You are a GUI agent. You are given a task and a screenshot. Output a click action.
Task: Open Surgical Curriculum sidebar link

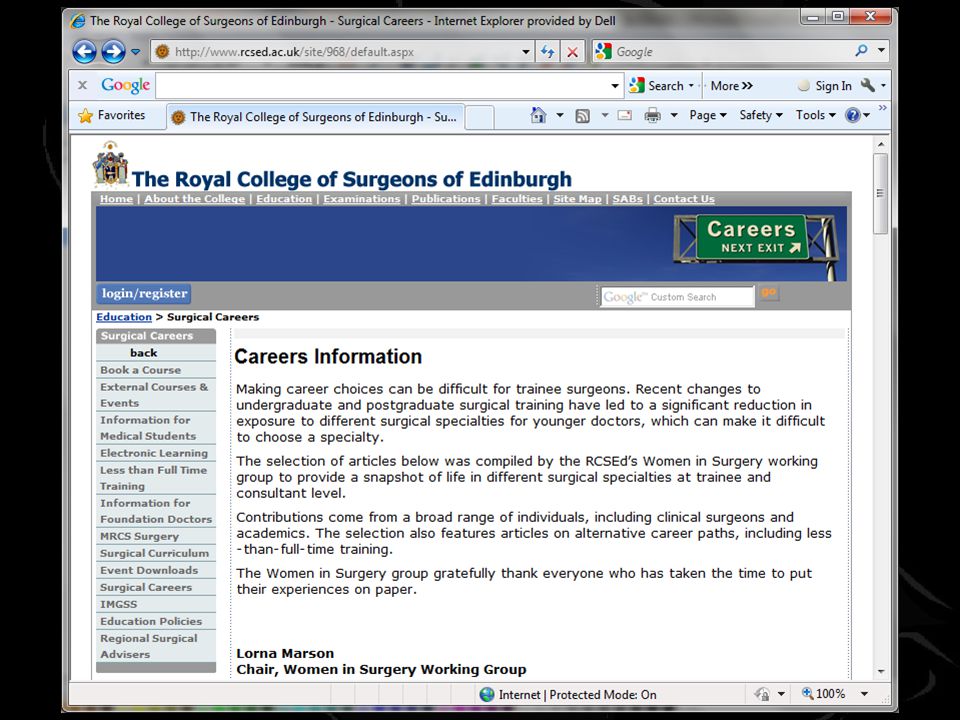[x=154, y=553]
